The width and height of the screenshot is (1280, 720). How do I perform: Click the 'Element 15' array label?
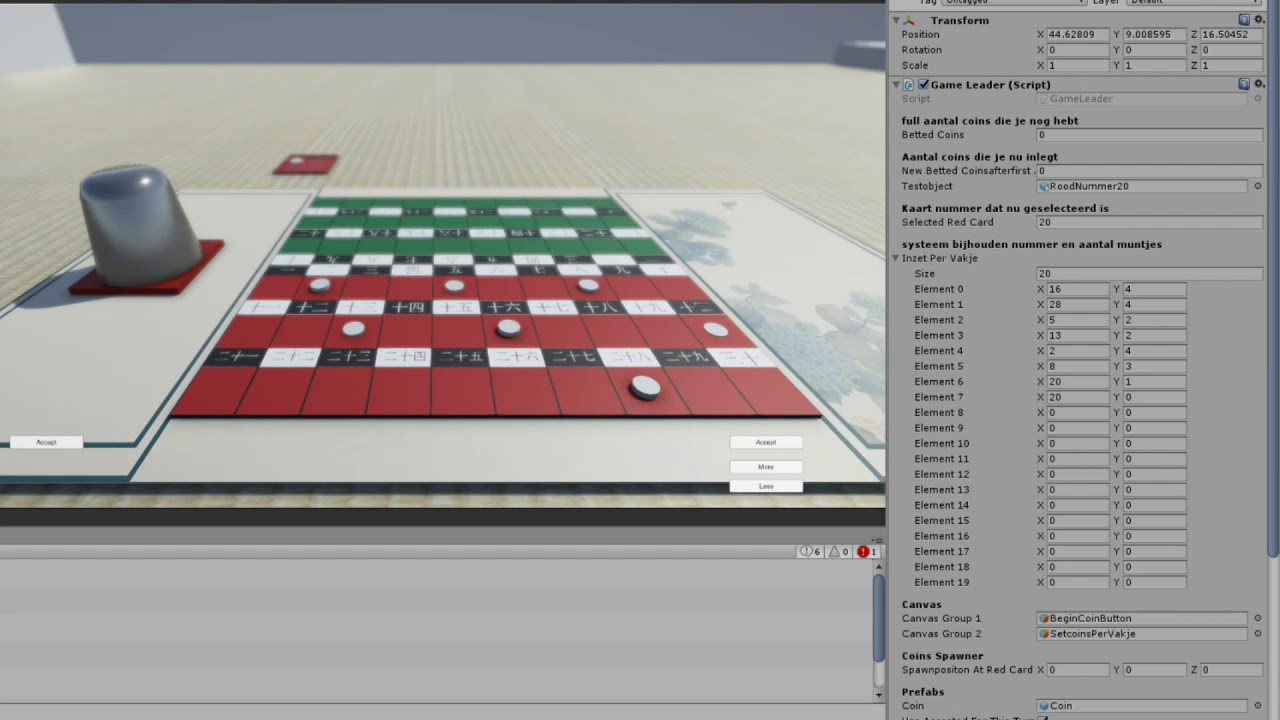pos(941,521)
